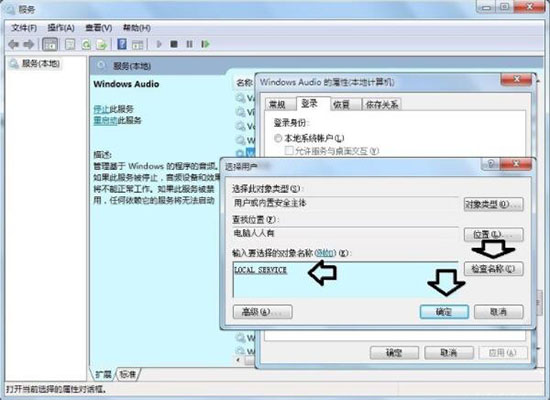Image resolution: width=550 pixels, height=400 pixels.
Task: Click the 停止 this service link
Action: (x=101, y=109)
